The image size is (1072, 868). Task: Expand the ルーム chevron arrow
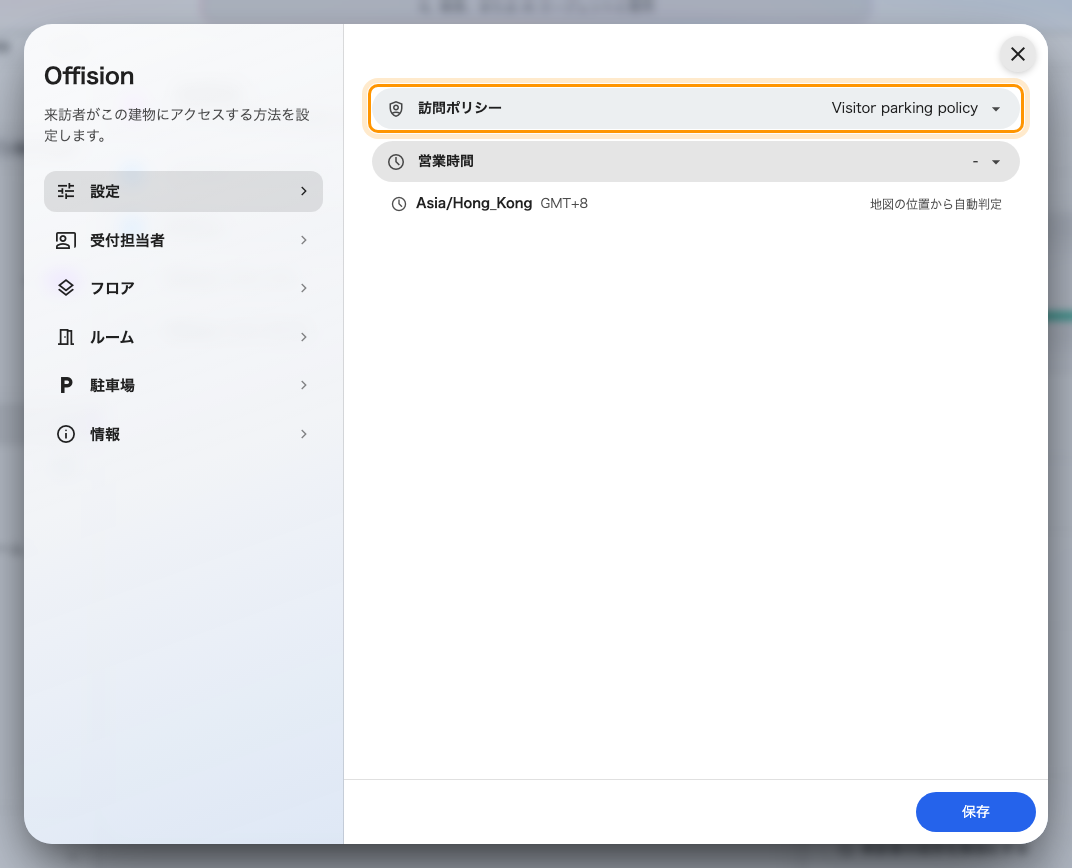tap(304, 337)
